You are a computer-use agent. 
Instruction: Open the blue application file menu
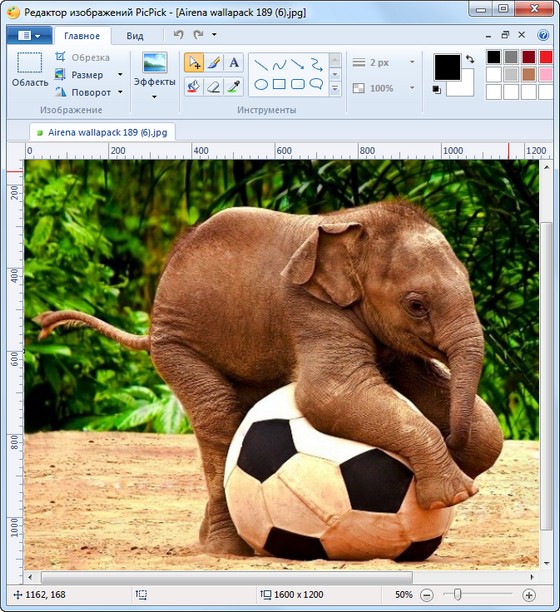pos(29,36)
